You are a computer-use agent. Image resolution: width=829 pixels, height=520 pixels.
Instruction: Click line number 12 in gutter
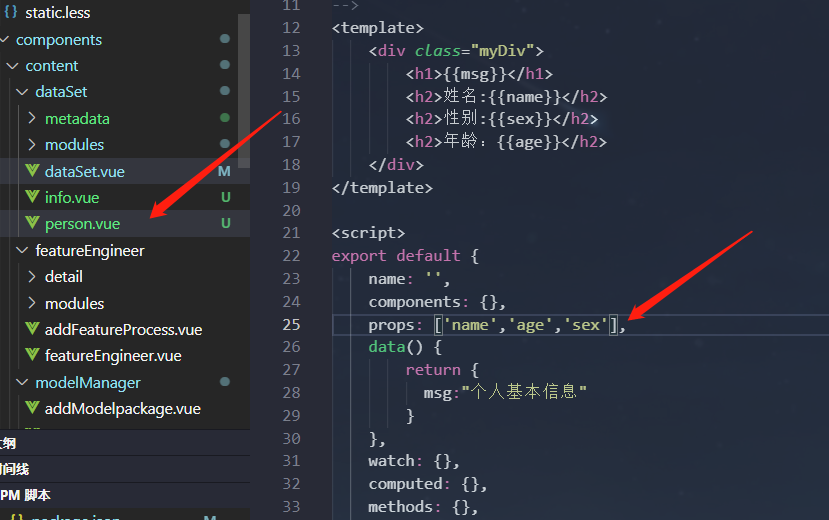tap(291, 27)
